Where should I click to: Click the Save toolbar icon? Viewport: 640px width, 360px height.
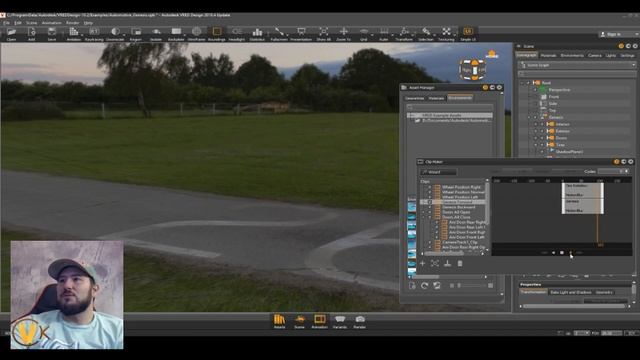tap(51, 32)
